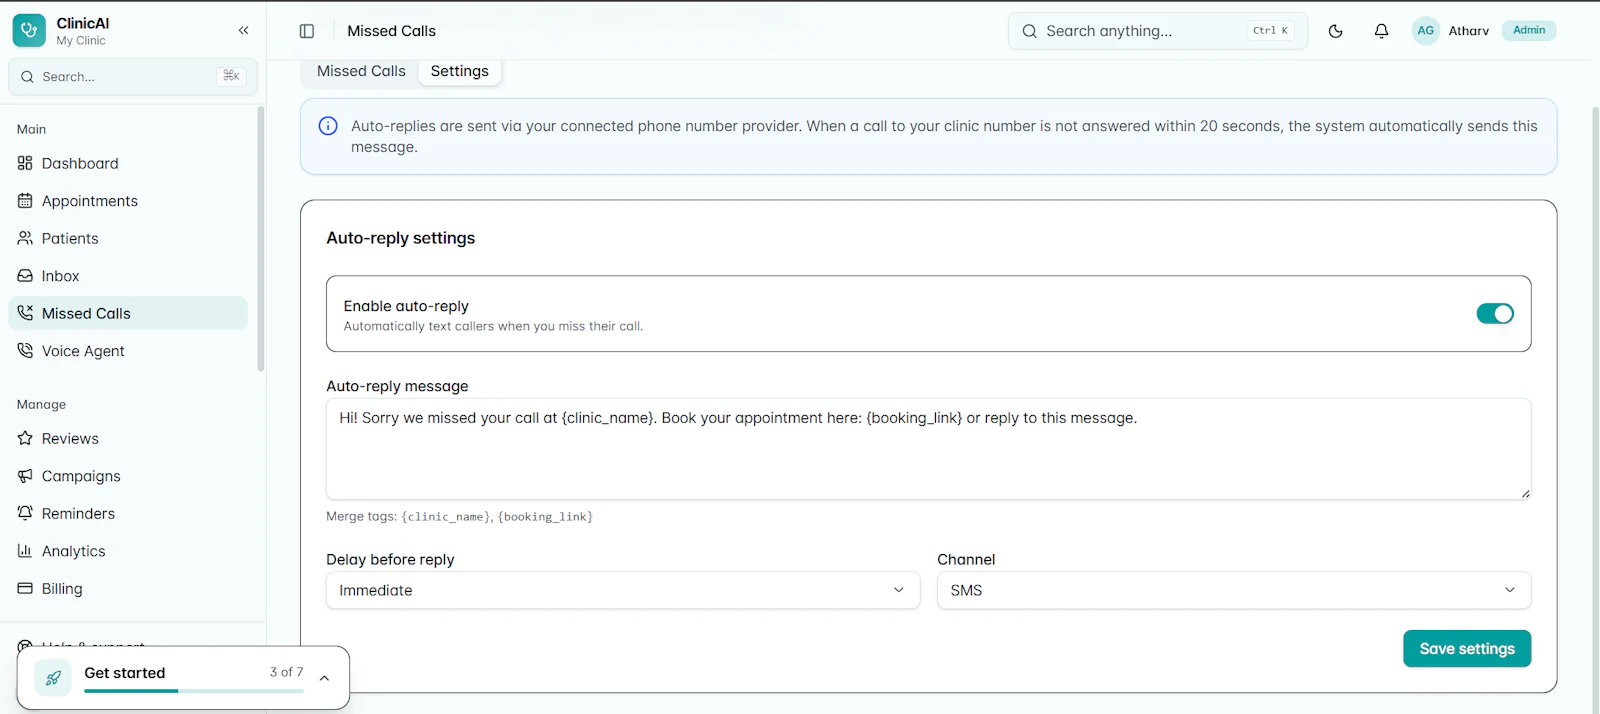This screenshot has height=714, width=1600.
Task: Click the {clinic_name} merge tag text
Action: click(x=446, y=517)
